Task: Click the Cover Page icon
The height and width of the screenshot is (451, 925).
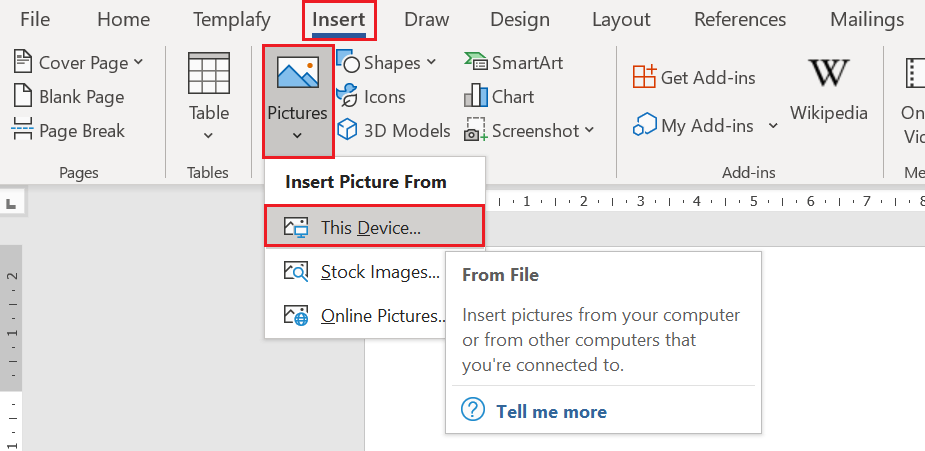Action: pyautogui.click(x=24, y=63)
